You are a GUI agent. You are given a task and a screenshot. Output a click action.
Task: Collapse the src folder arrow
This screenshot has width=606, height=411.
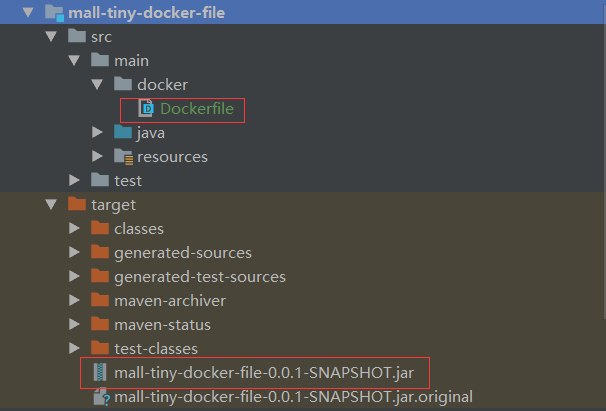tap(51, 37)
